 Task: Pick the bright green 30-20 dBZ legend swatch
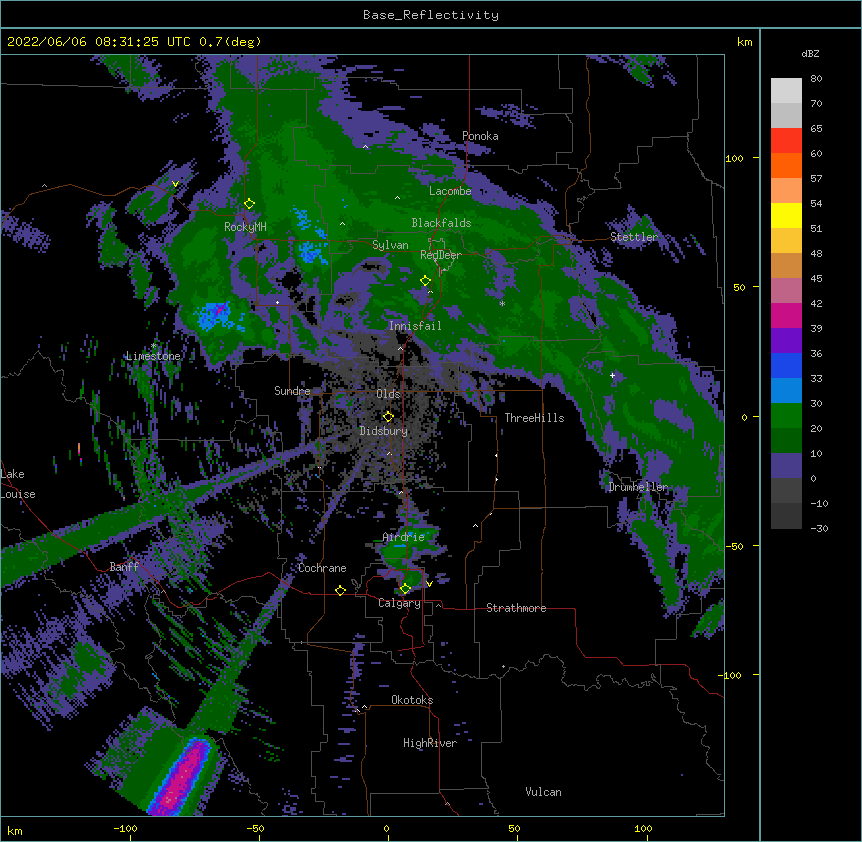pos(786,416)
